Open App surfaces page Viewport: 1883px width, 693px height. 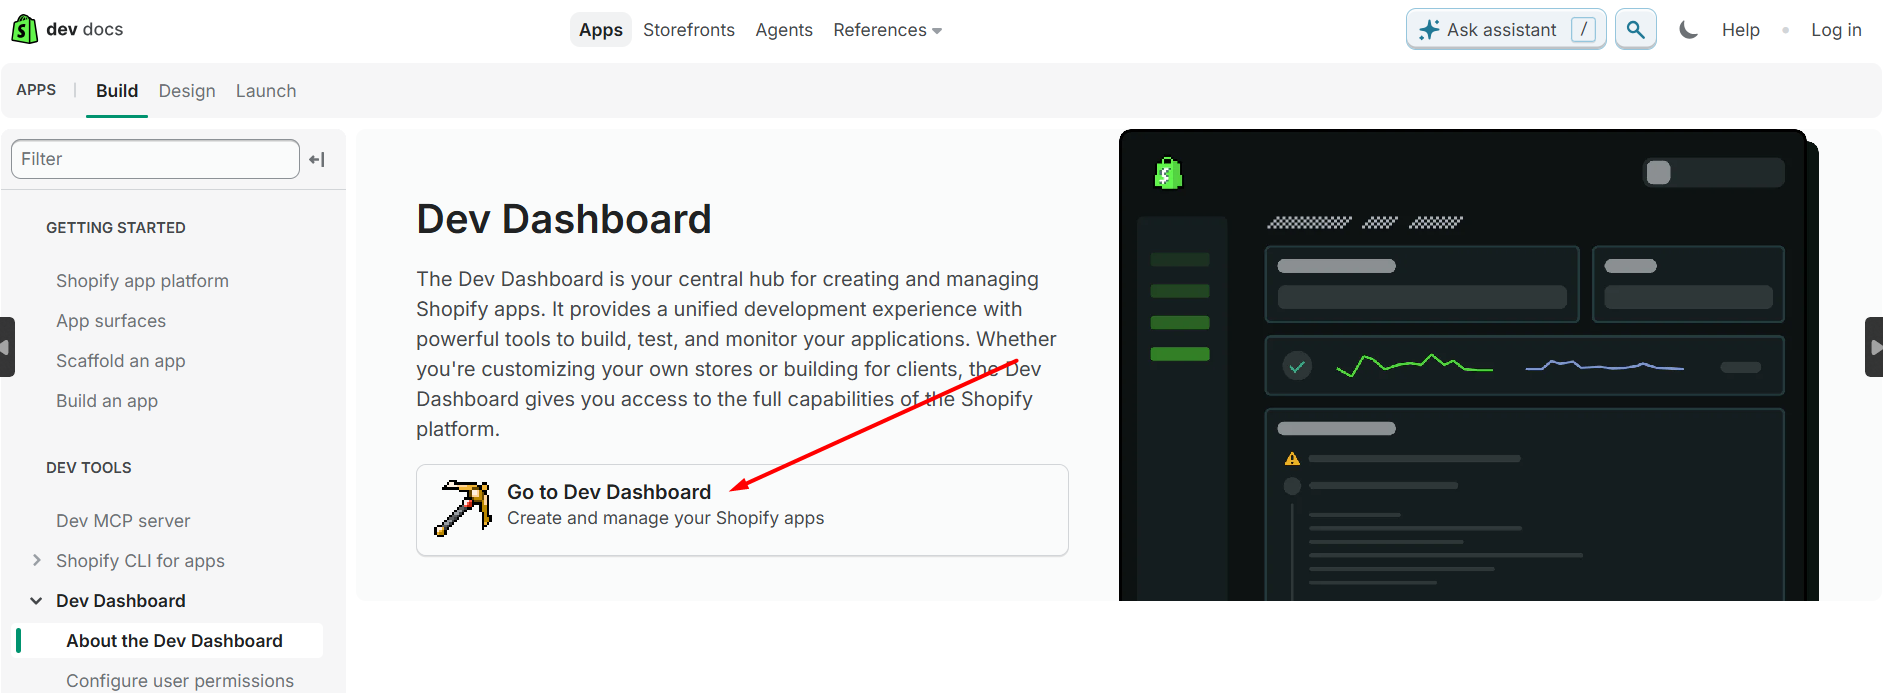coord(111,321)
